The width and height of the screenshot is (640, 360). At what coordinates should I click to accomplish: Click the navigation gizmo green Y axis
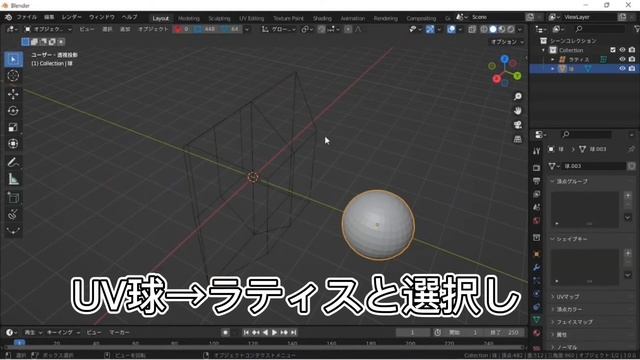coord(518,76)
